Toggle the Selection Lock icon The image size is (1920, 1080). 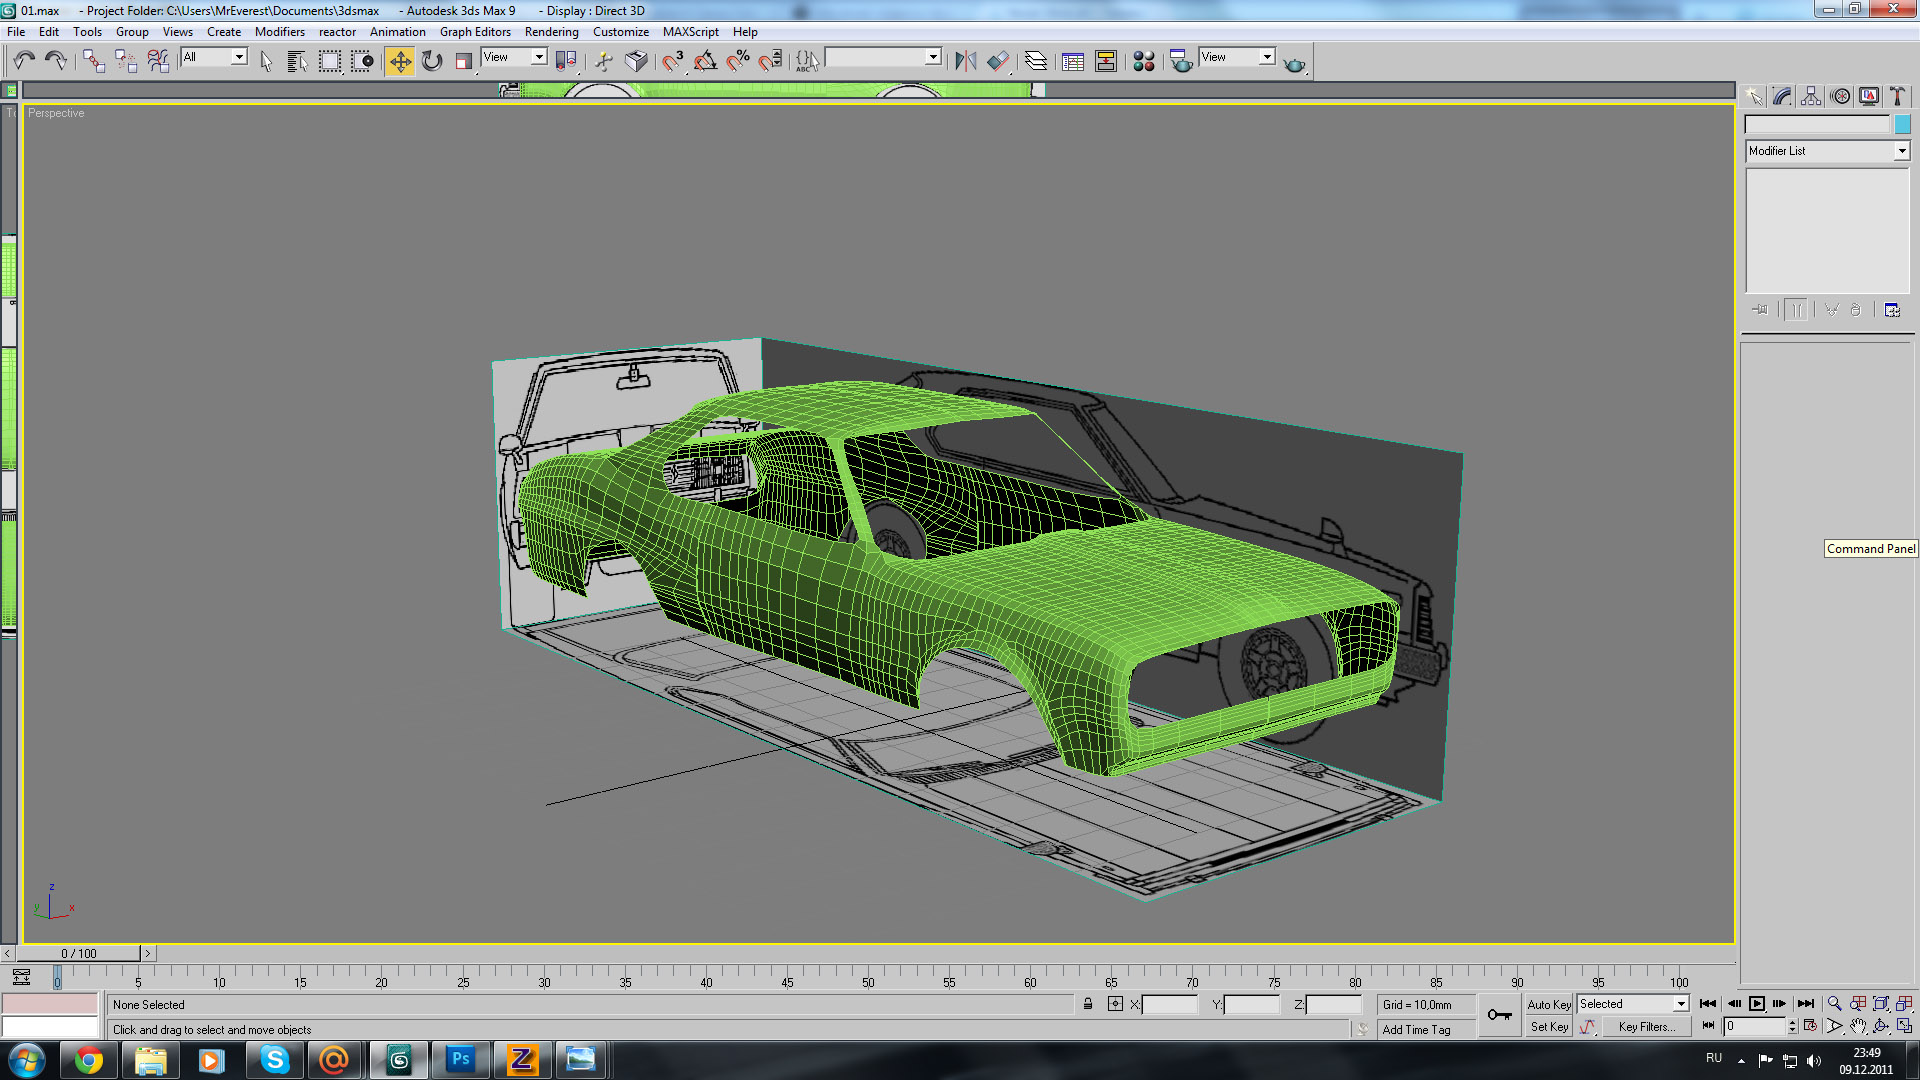coord(1088,1004)
